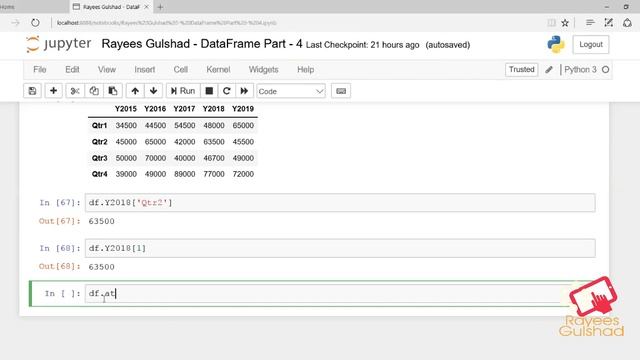Open the browser reading view icon
This screenshot has height=360, width=640.
tap(551, 23)
